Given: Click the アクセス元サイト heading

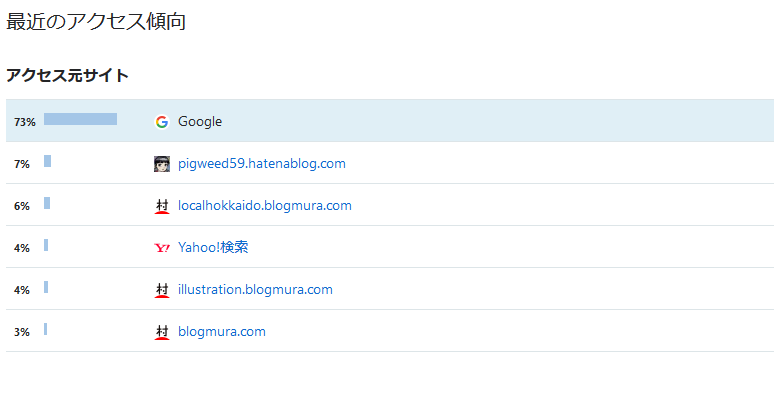Looking at the screenshot, I should [x=67, y=75].
